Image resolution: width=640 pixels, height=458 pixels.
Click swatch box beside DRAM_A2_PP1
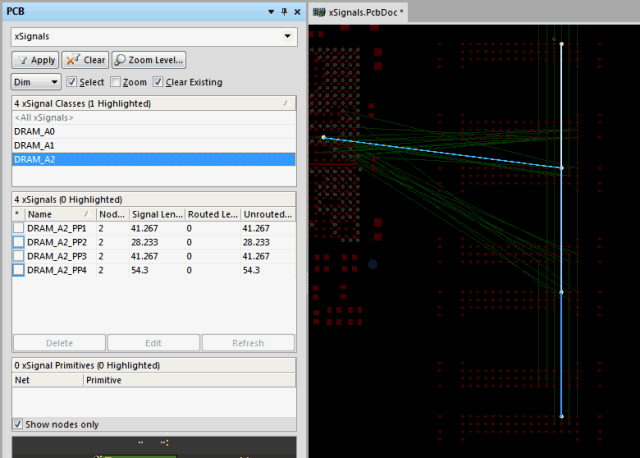pyautogui.click(x=18, y=229)
